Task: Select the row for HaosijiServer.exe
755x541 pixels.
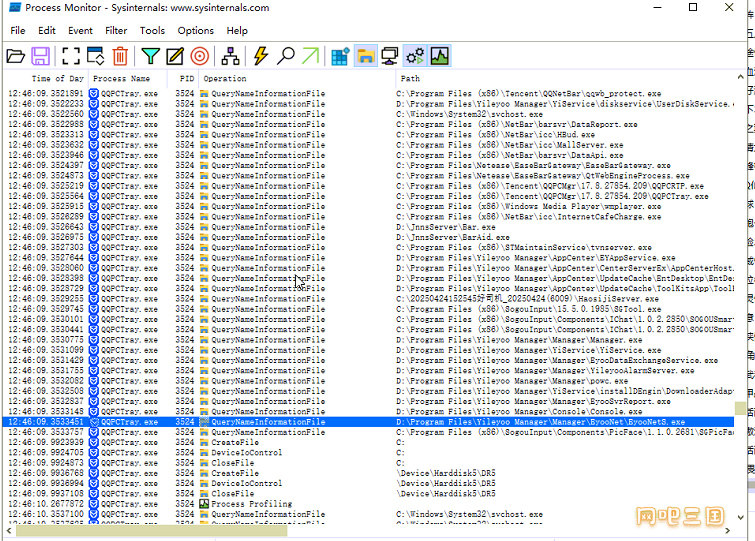Action: (x=369, y=299)
